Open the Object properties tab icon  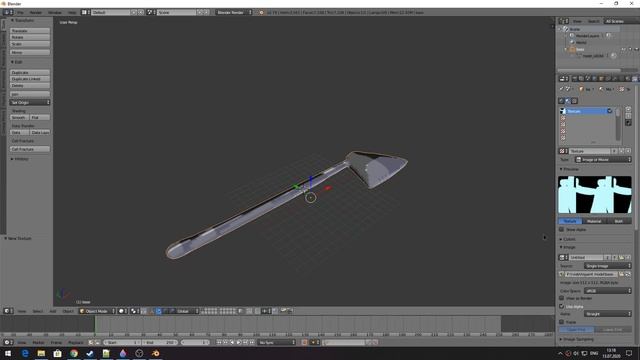click(601, 78)
